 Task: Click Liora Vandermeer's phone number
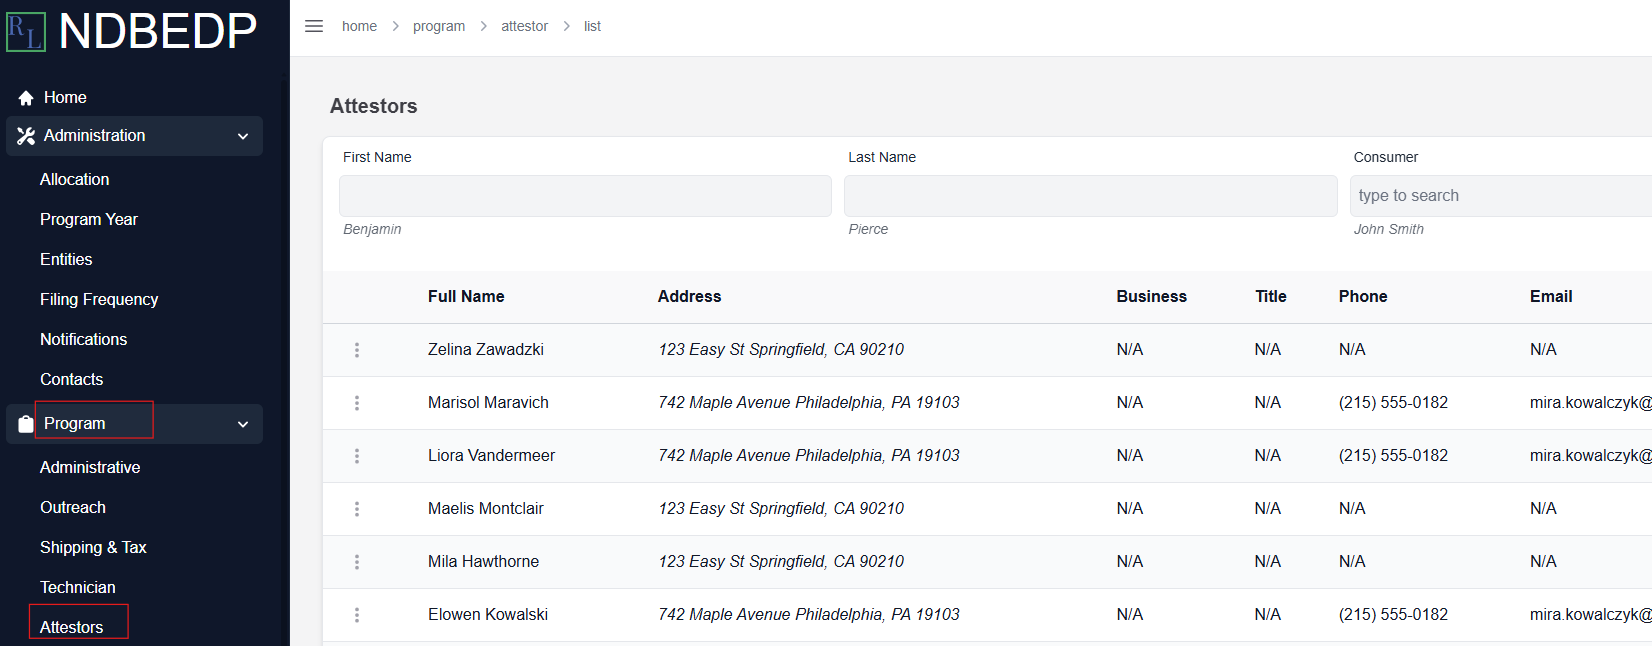pyautogui.click(x=1393, y=456)
